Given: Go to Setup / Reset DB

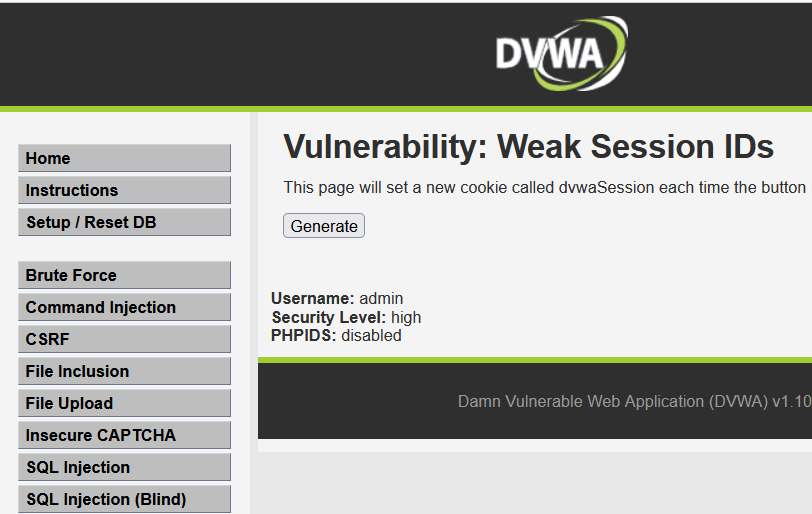Looking at the screenshot, I should coord(124,223).
